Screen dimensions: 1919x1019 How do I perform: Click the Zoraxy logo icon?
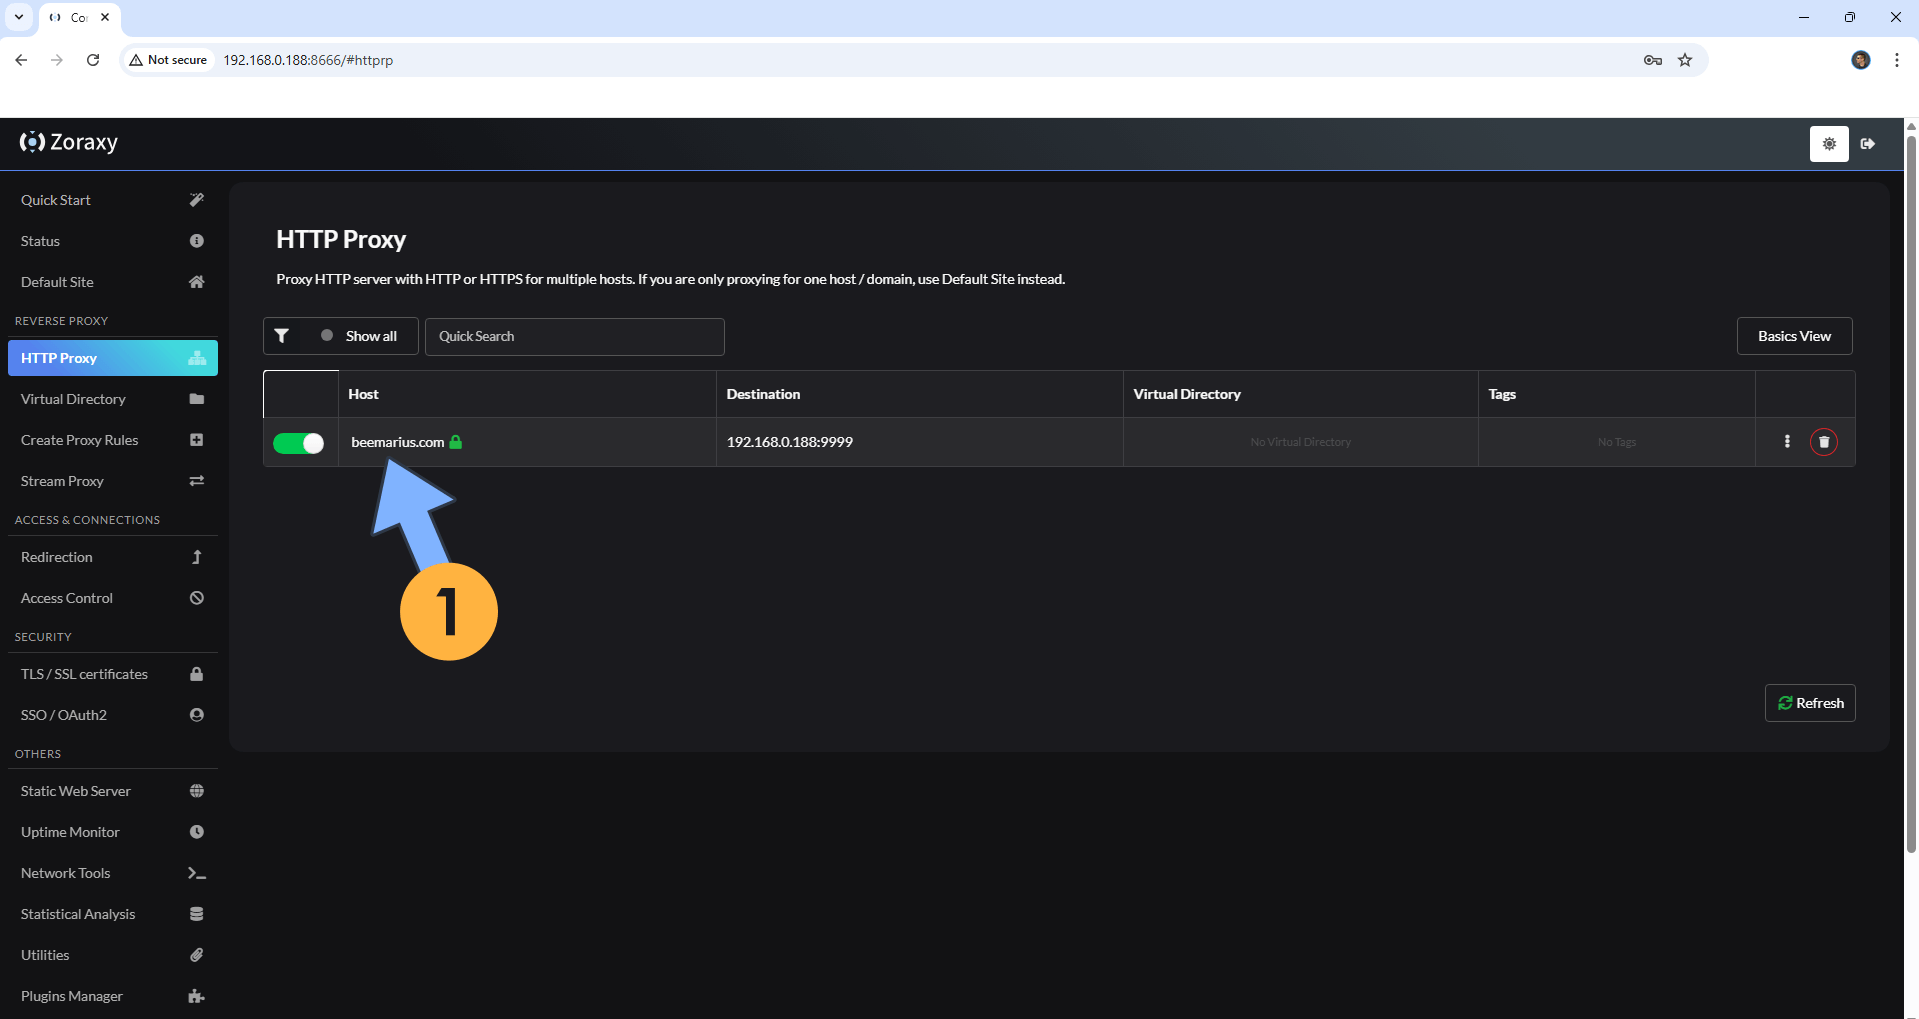[x=33, y=141]
